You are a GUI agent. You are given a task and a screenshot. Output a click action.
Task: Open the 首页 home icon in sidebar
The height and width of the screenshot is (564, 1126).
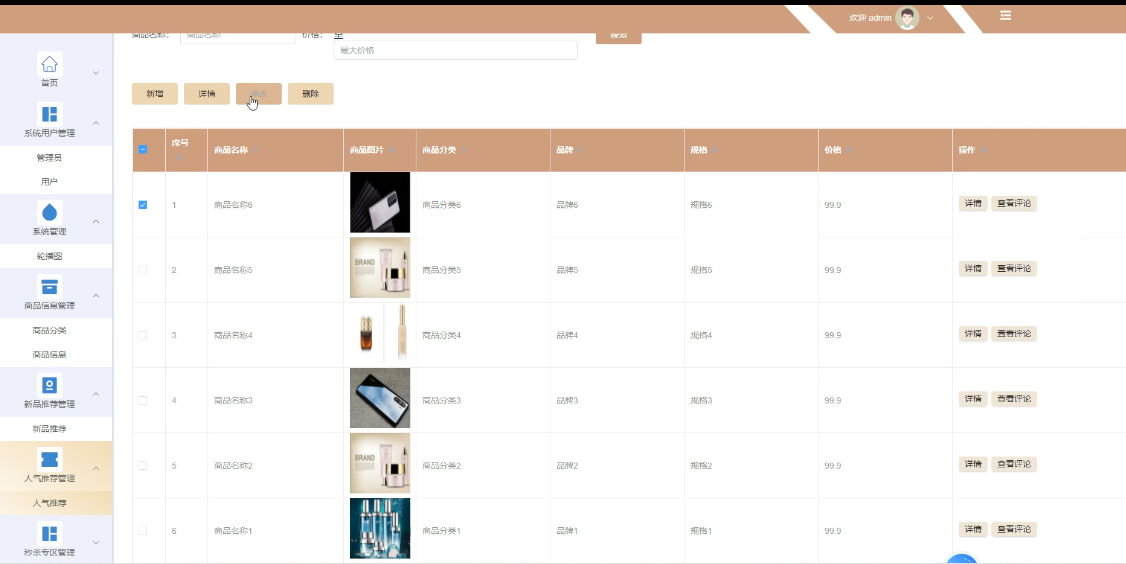(50, 65)
